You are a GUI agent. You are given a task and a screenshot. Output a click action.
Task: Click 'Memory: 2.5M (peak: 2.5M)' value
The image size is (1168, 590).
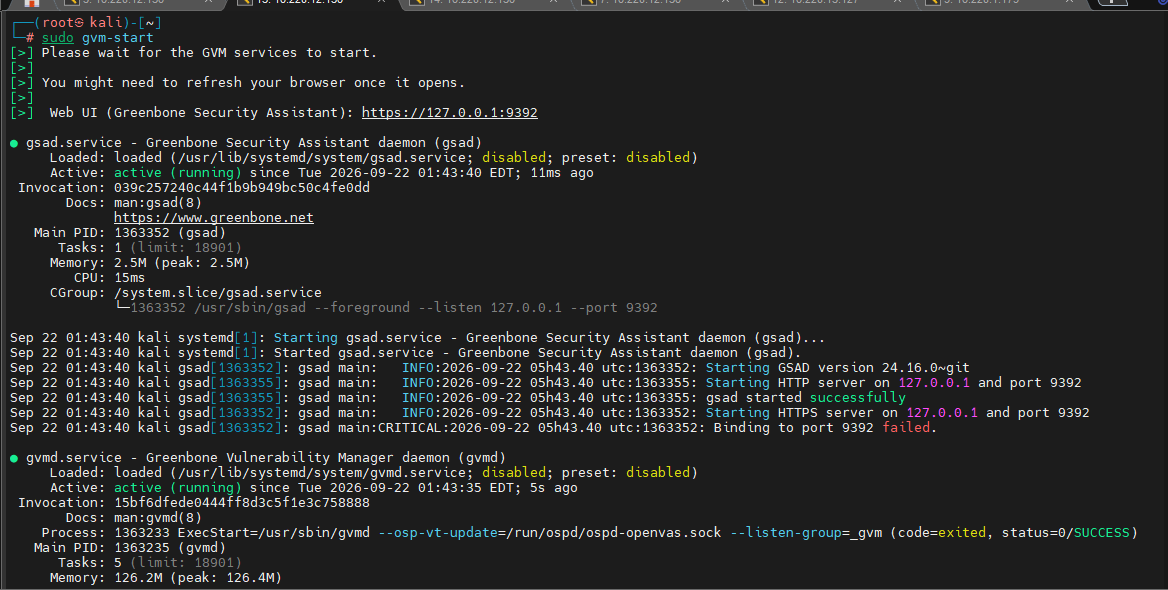[x=182, y=262]
